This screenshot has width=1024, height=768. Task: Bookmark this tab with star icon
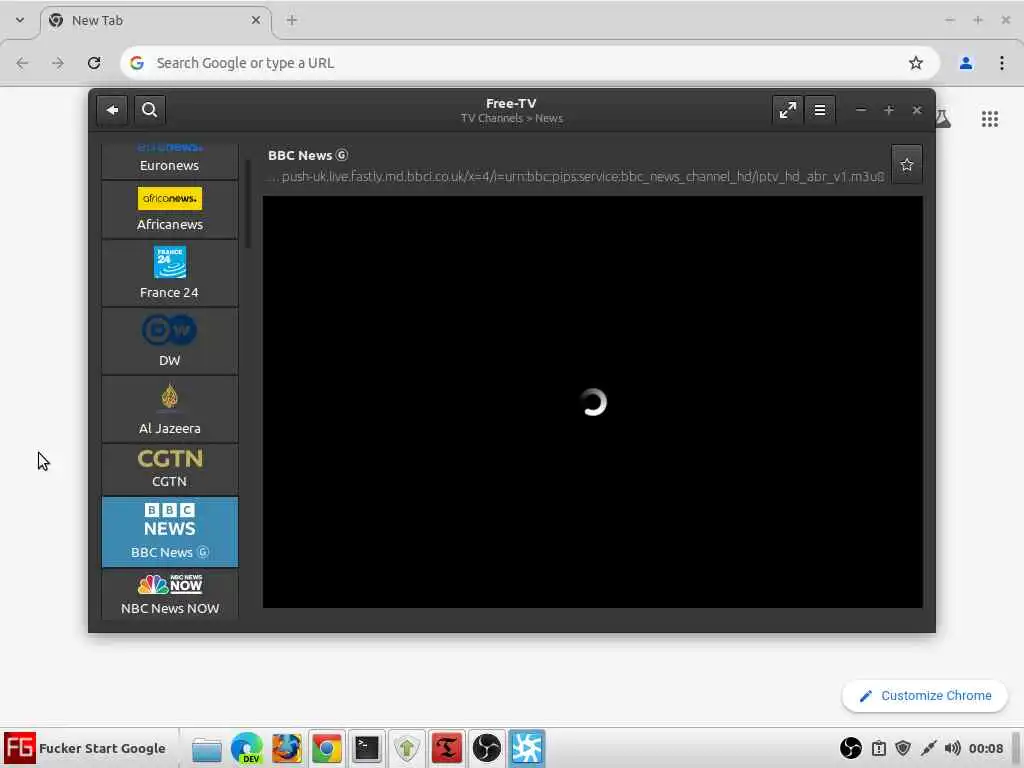pyautogui.click(x=916, y=63)
